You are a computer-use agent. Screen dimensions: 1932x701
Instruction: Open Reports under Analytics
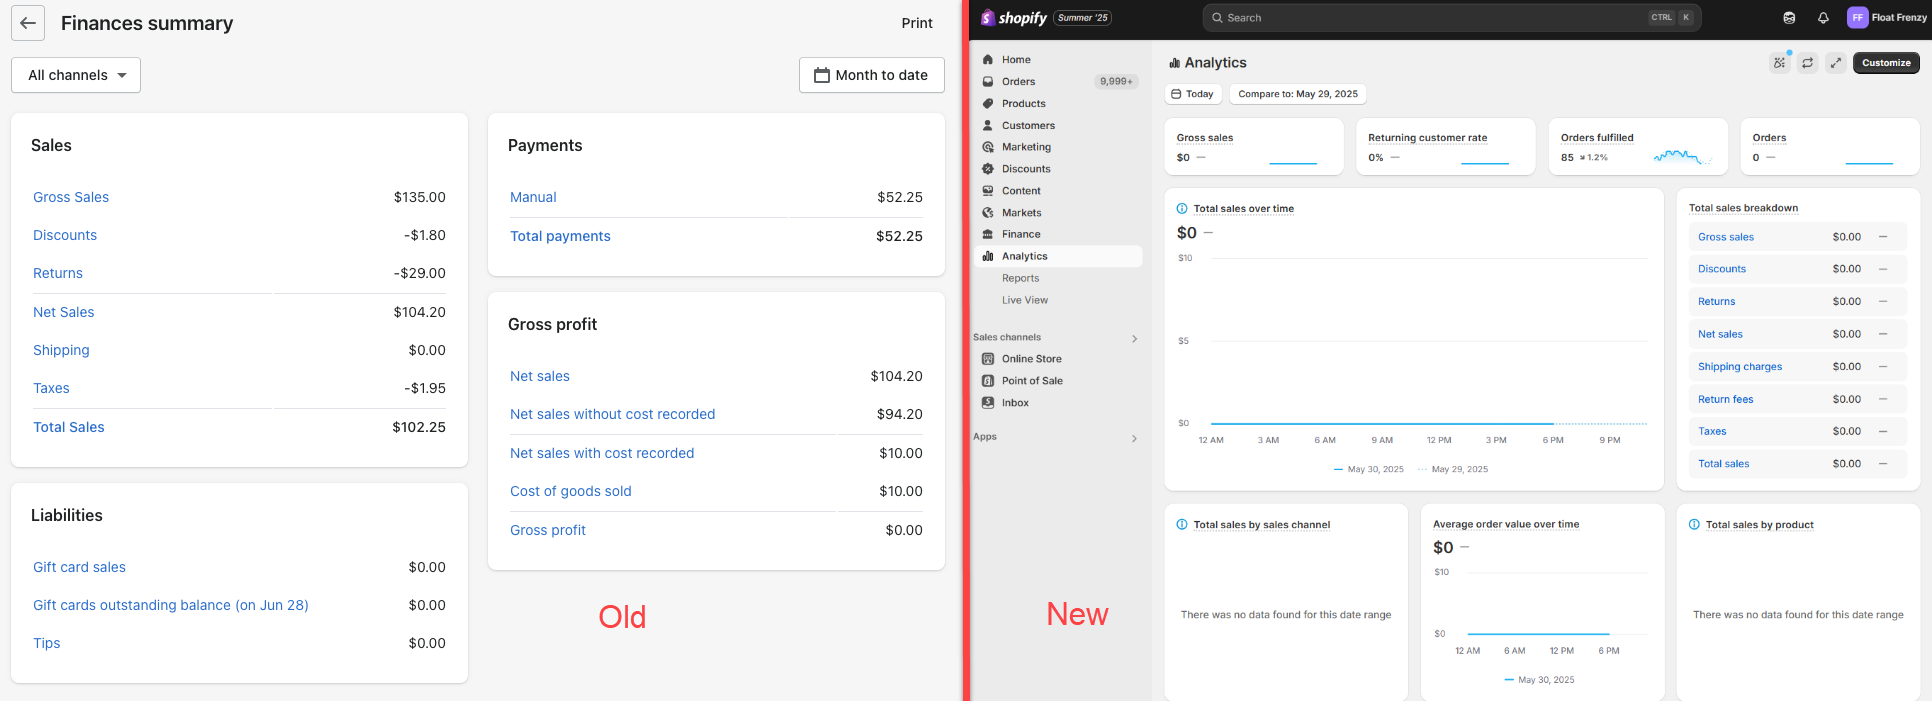1020,279
